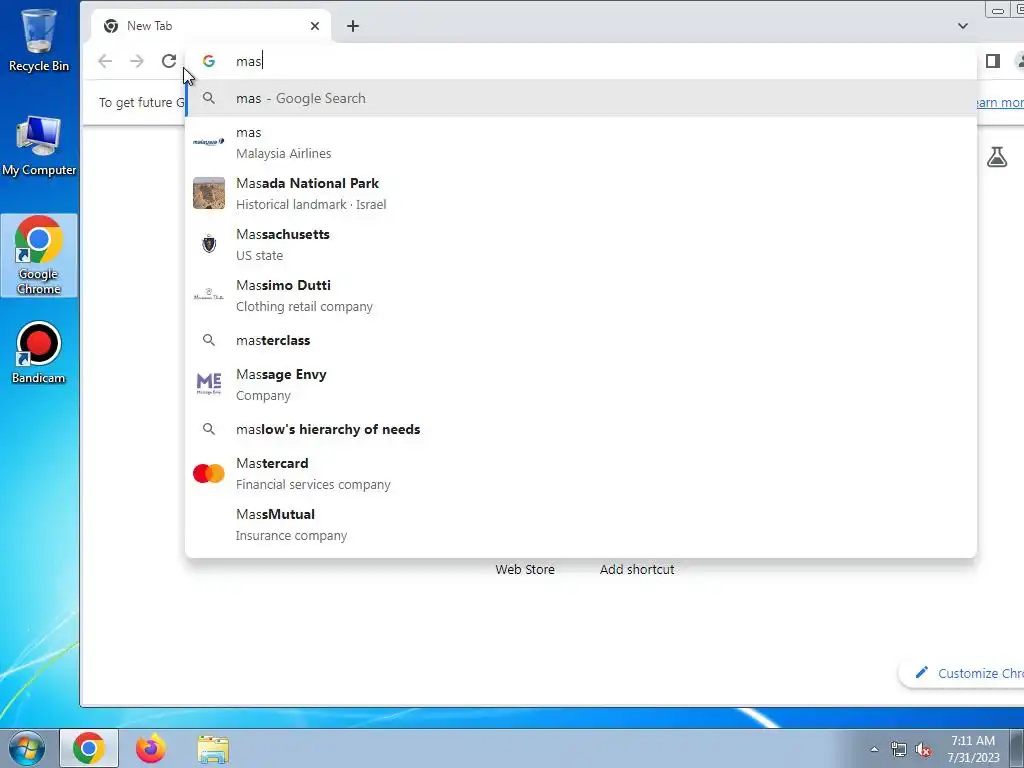Click Add shortcut

tap(637, 569)
